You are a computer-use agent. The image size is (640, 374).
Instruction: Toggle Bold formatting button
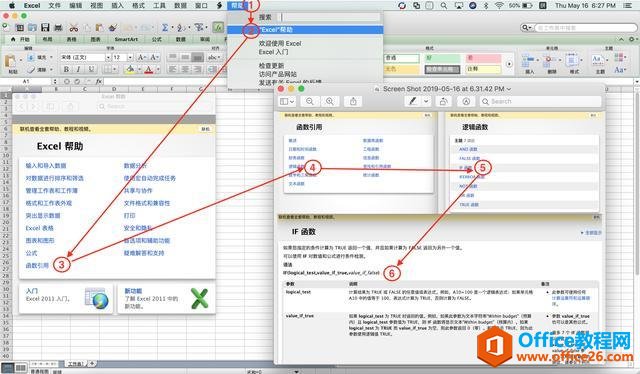pyautogui.click(x=67, y=69)
